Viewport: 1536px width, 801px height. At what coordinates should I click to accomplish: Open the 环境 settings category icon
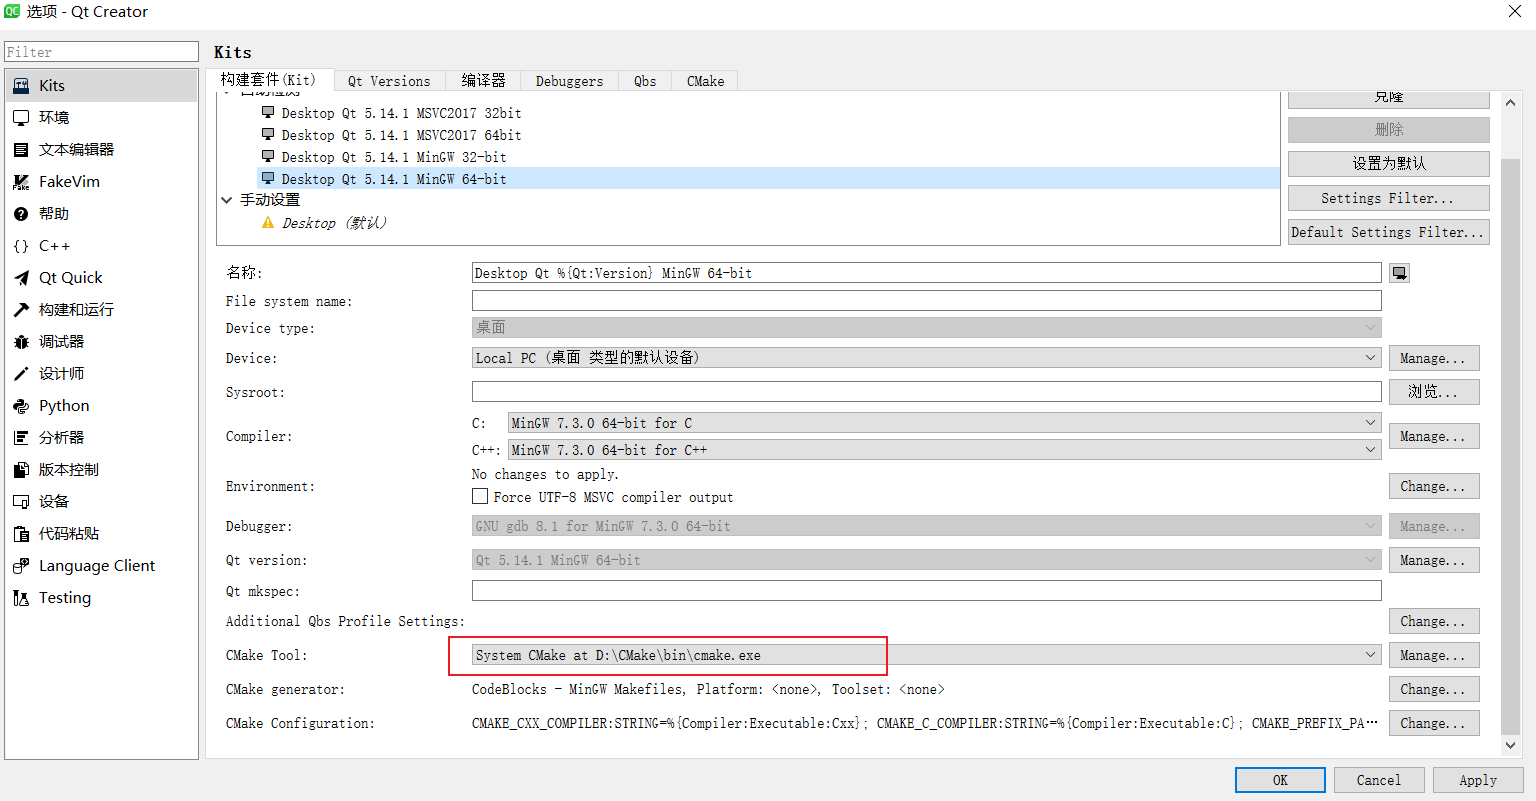pos(21,118)
